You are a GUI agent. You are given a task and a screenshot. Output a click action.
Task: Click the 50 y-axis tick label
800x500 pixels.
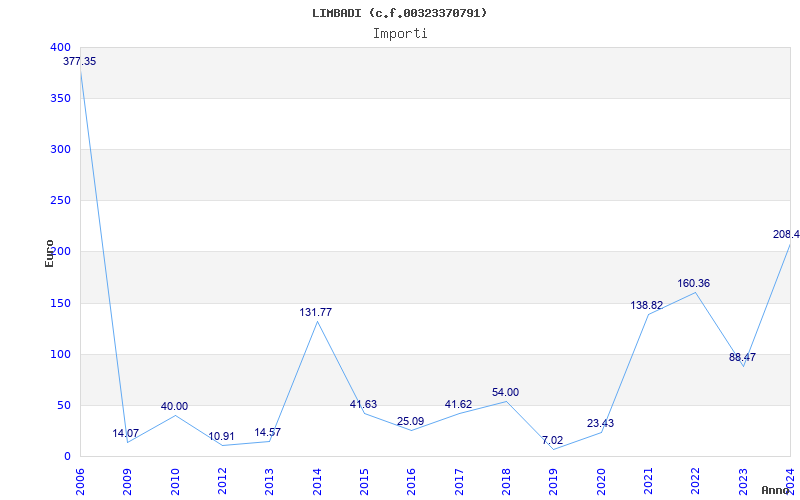[63, 406]
